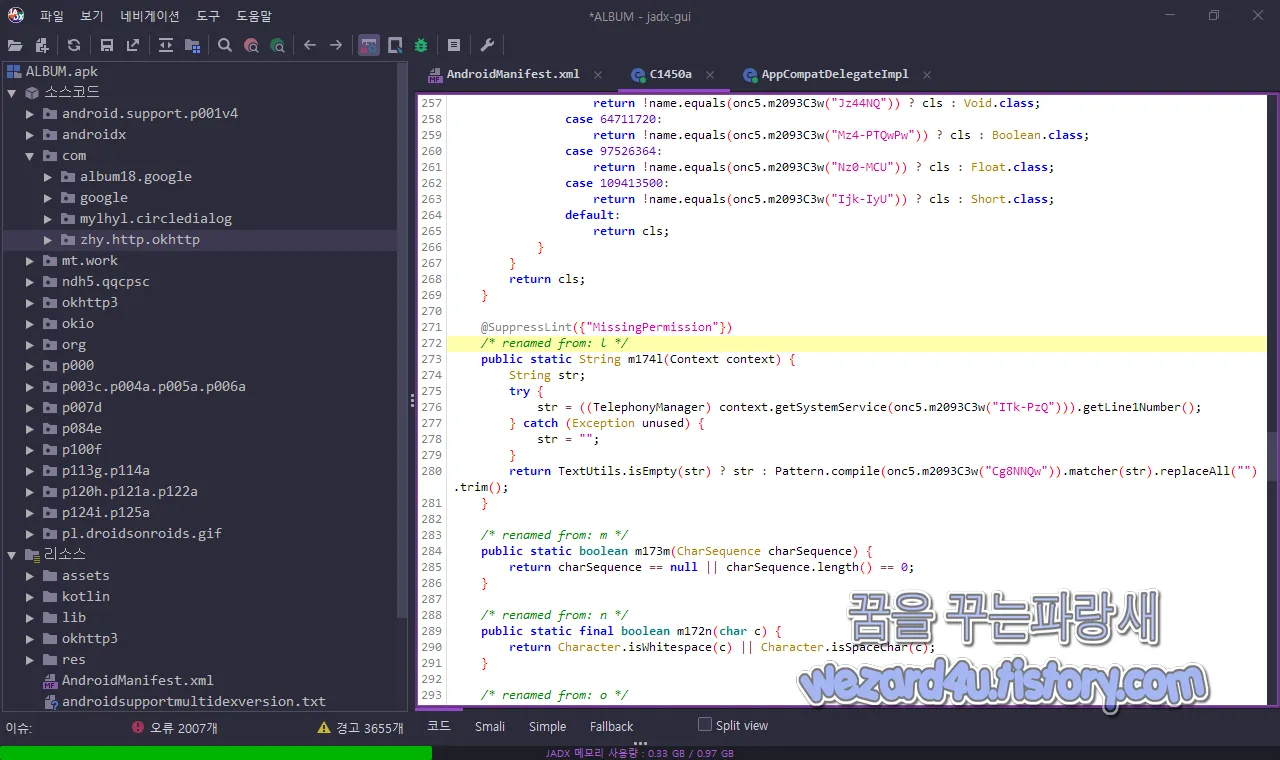Viewport: 1280px width, 760px height.
Task: Expand the mylhyl.circledialog package
Action: (48, 218)
